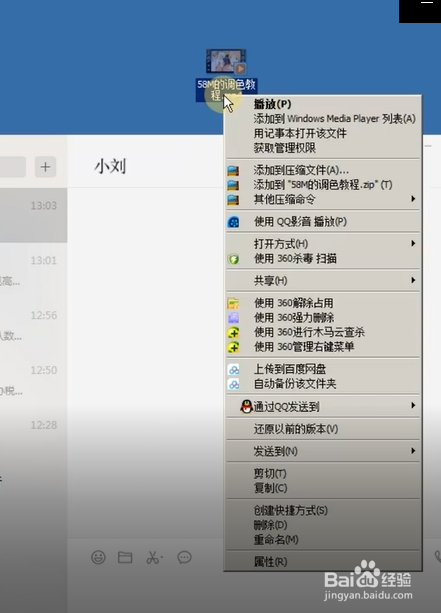The height and width of the screenshot is (613, 441).
Task: Open the emoji picker icon in chat toolbar
Action: coord(99,557)
